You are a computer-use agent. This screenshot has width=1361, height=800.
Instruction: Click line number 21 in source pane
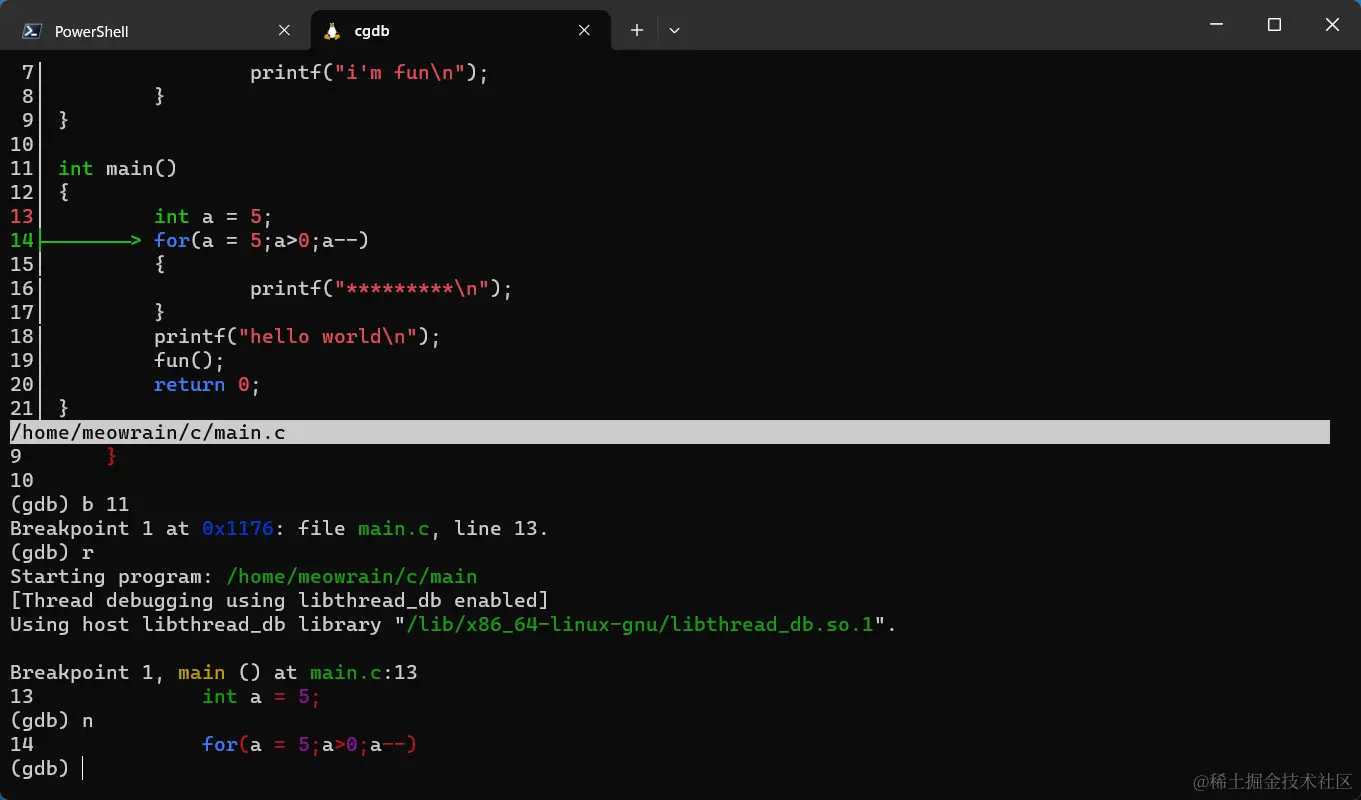coord(22,408)
